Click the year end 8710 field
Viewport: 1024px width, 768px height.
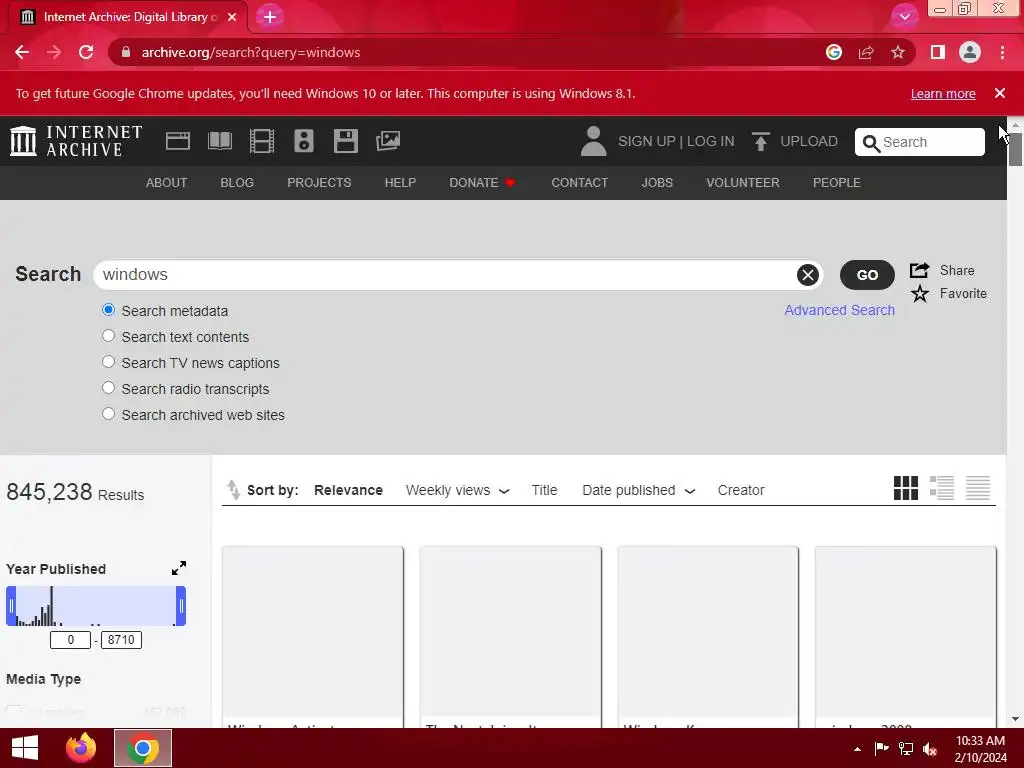point(121,640)
